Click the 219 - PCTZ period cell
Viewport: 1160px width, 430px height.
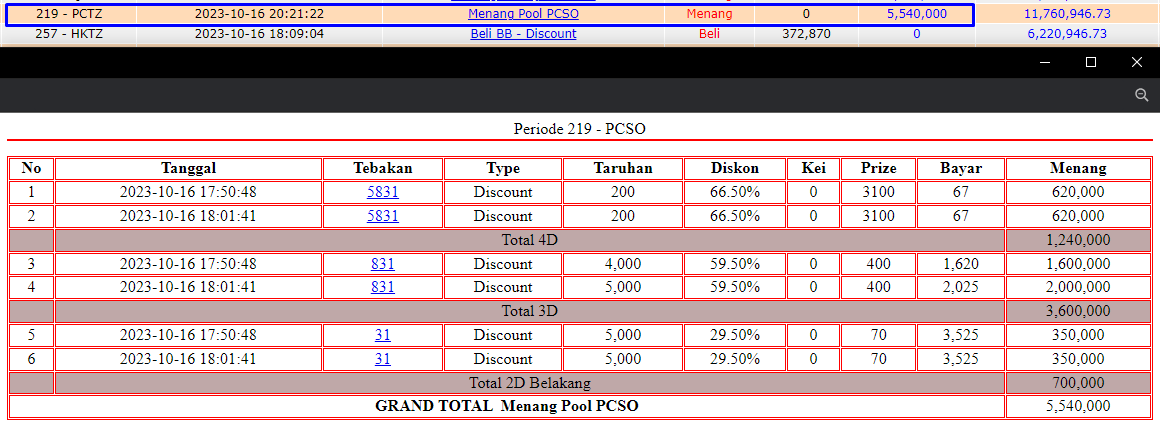[68, 14]
